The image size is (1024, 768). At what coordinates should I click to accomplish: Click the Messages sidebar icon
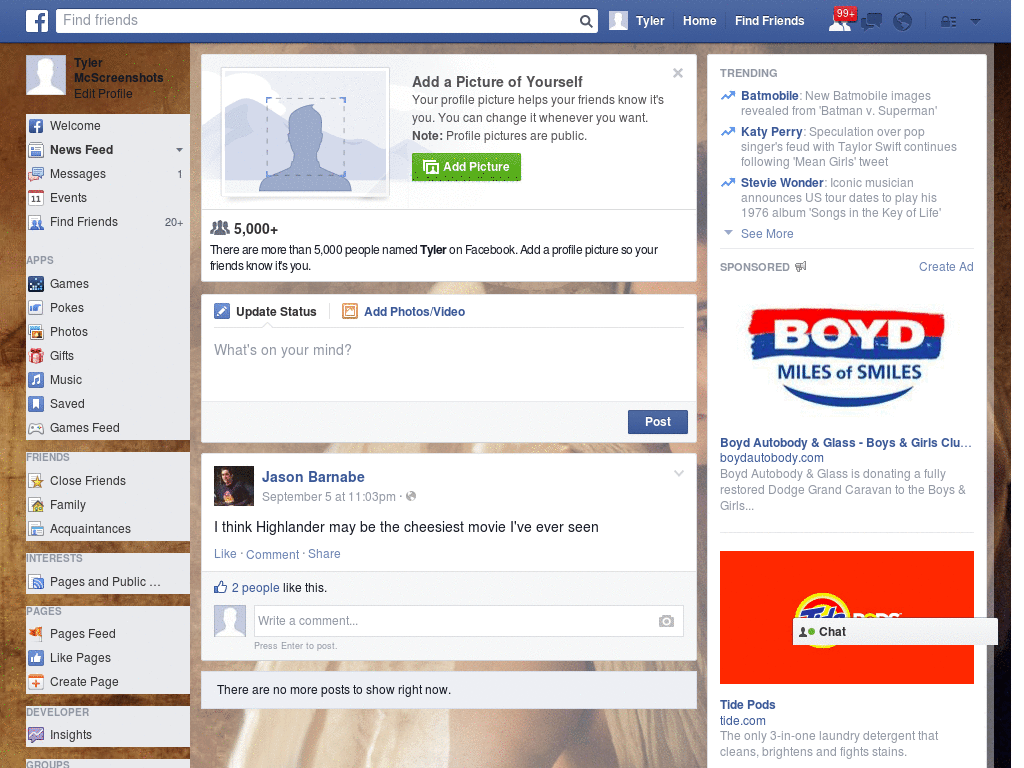pos(36,174)
